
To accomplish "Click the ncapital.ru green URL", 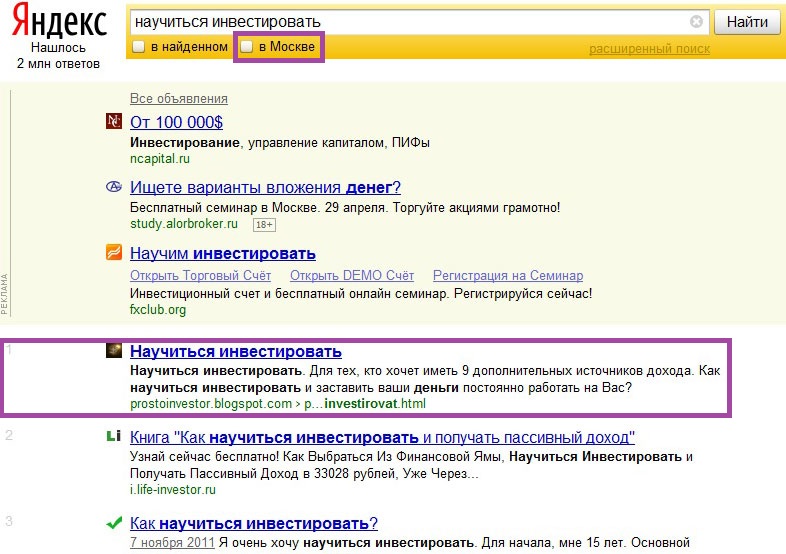I will click(x=160, y=158).
